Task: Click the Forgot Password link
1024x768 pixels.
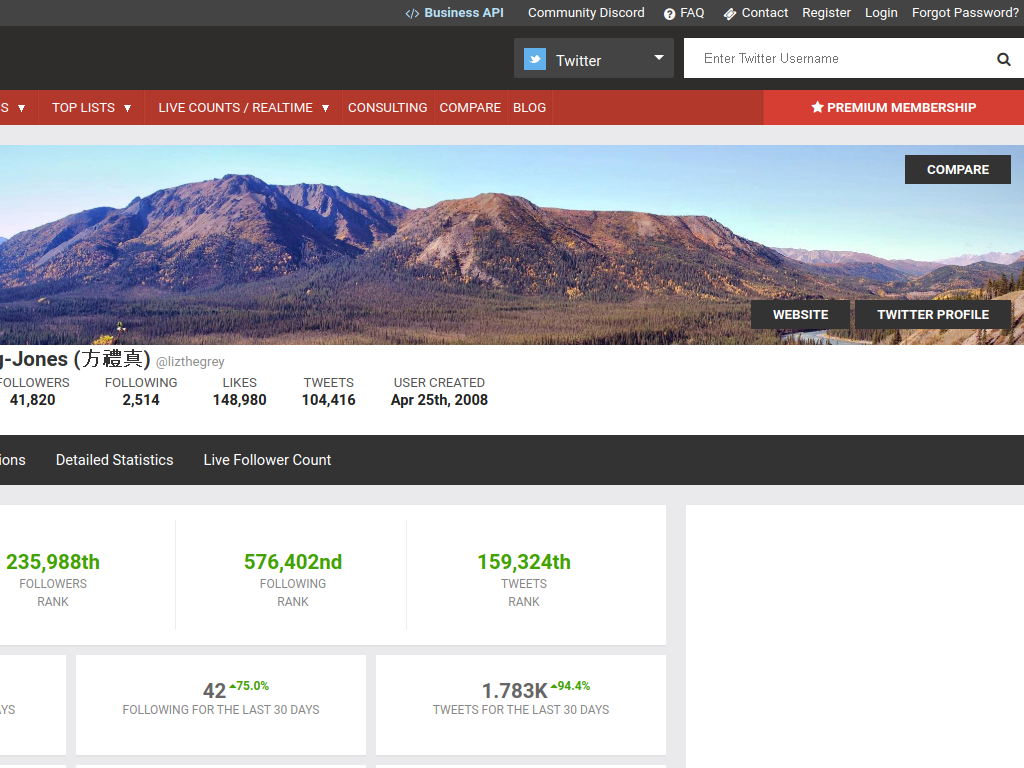Action: coord(965,12)
